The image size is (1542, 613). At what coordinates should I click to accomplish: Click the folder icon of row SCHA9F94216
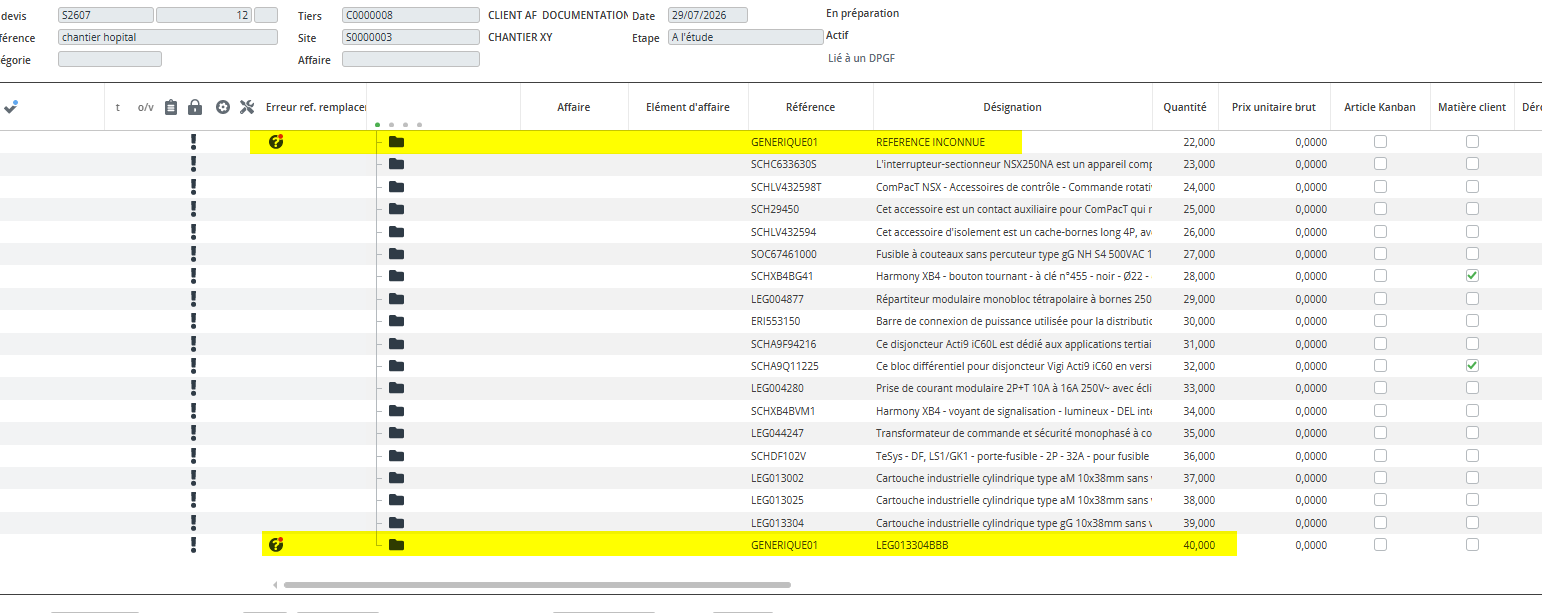396,343
